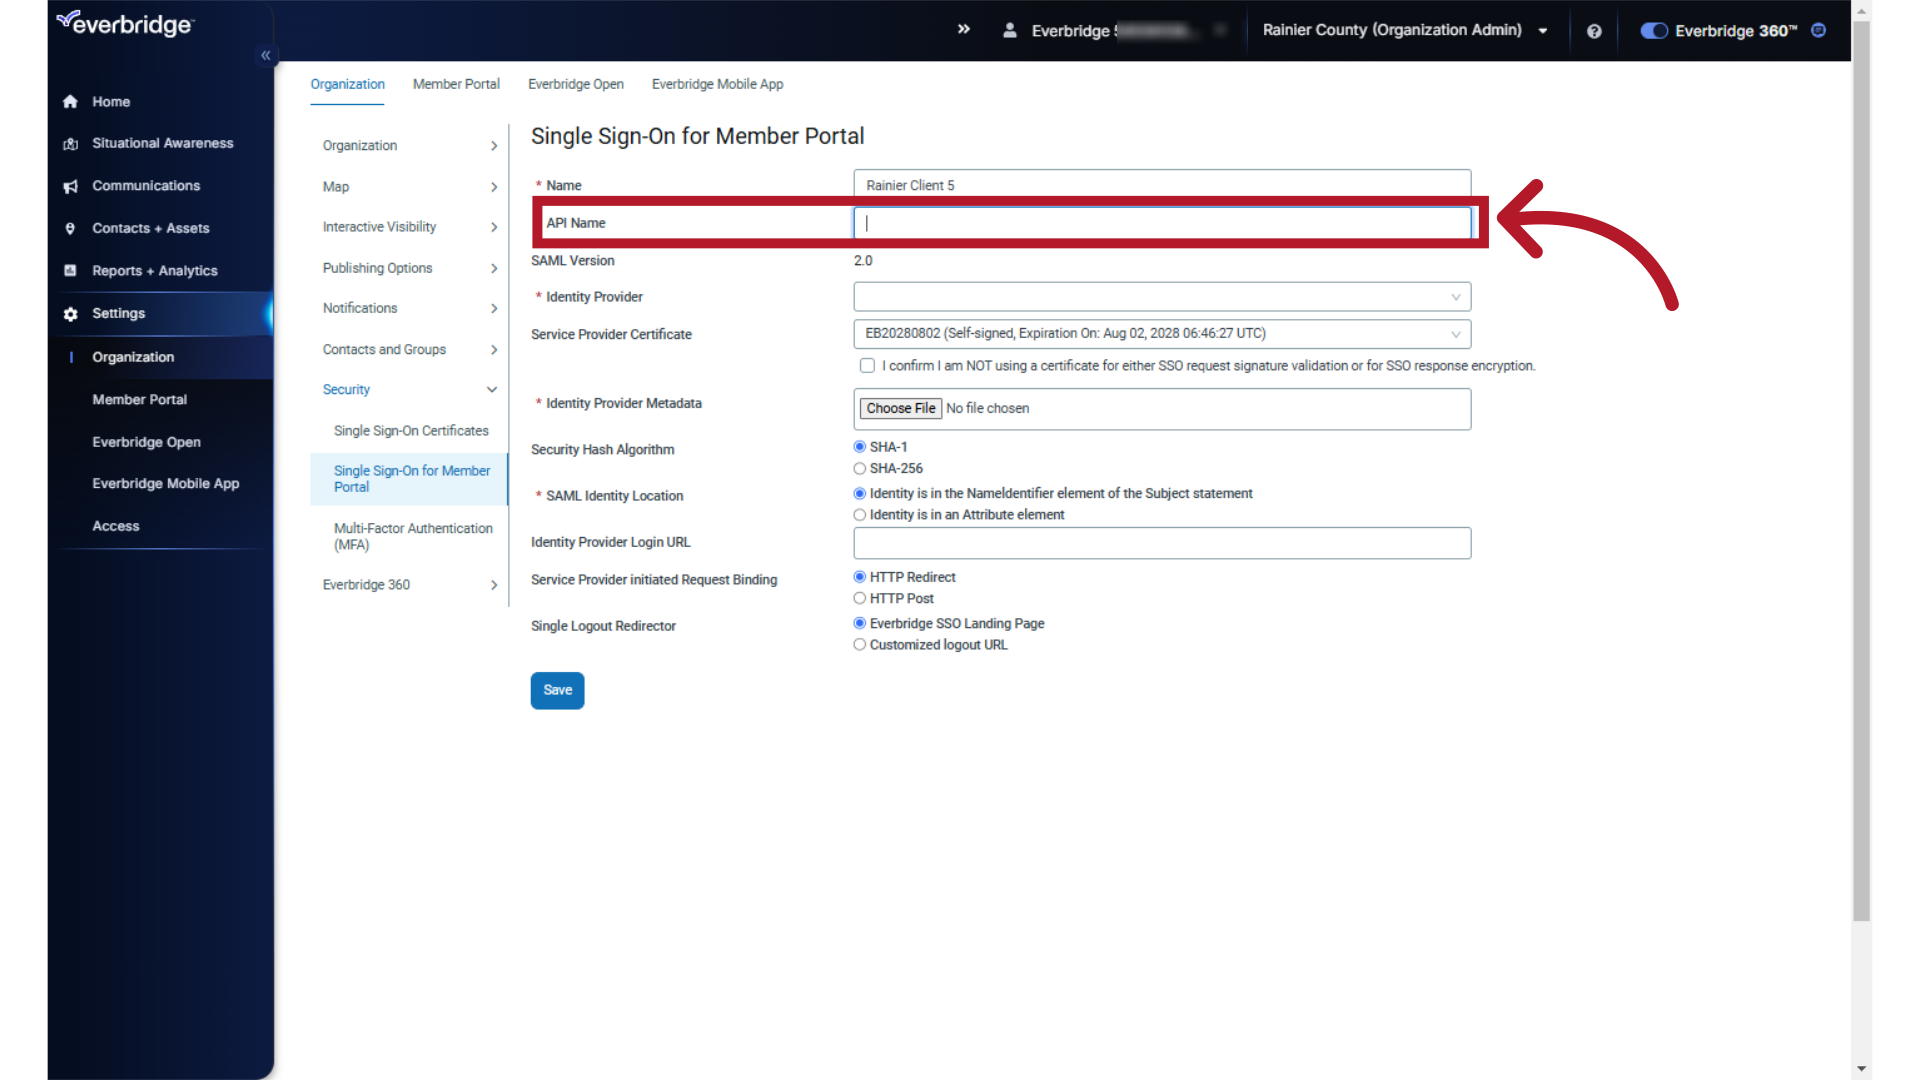Switch to Member Portal tab

[455, 83]
